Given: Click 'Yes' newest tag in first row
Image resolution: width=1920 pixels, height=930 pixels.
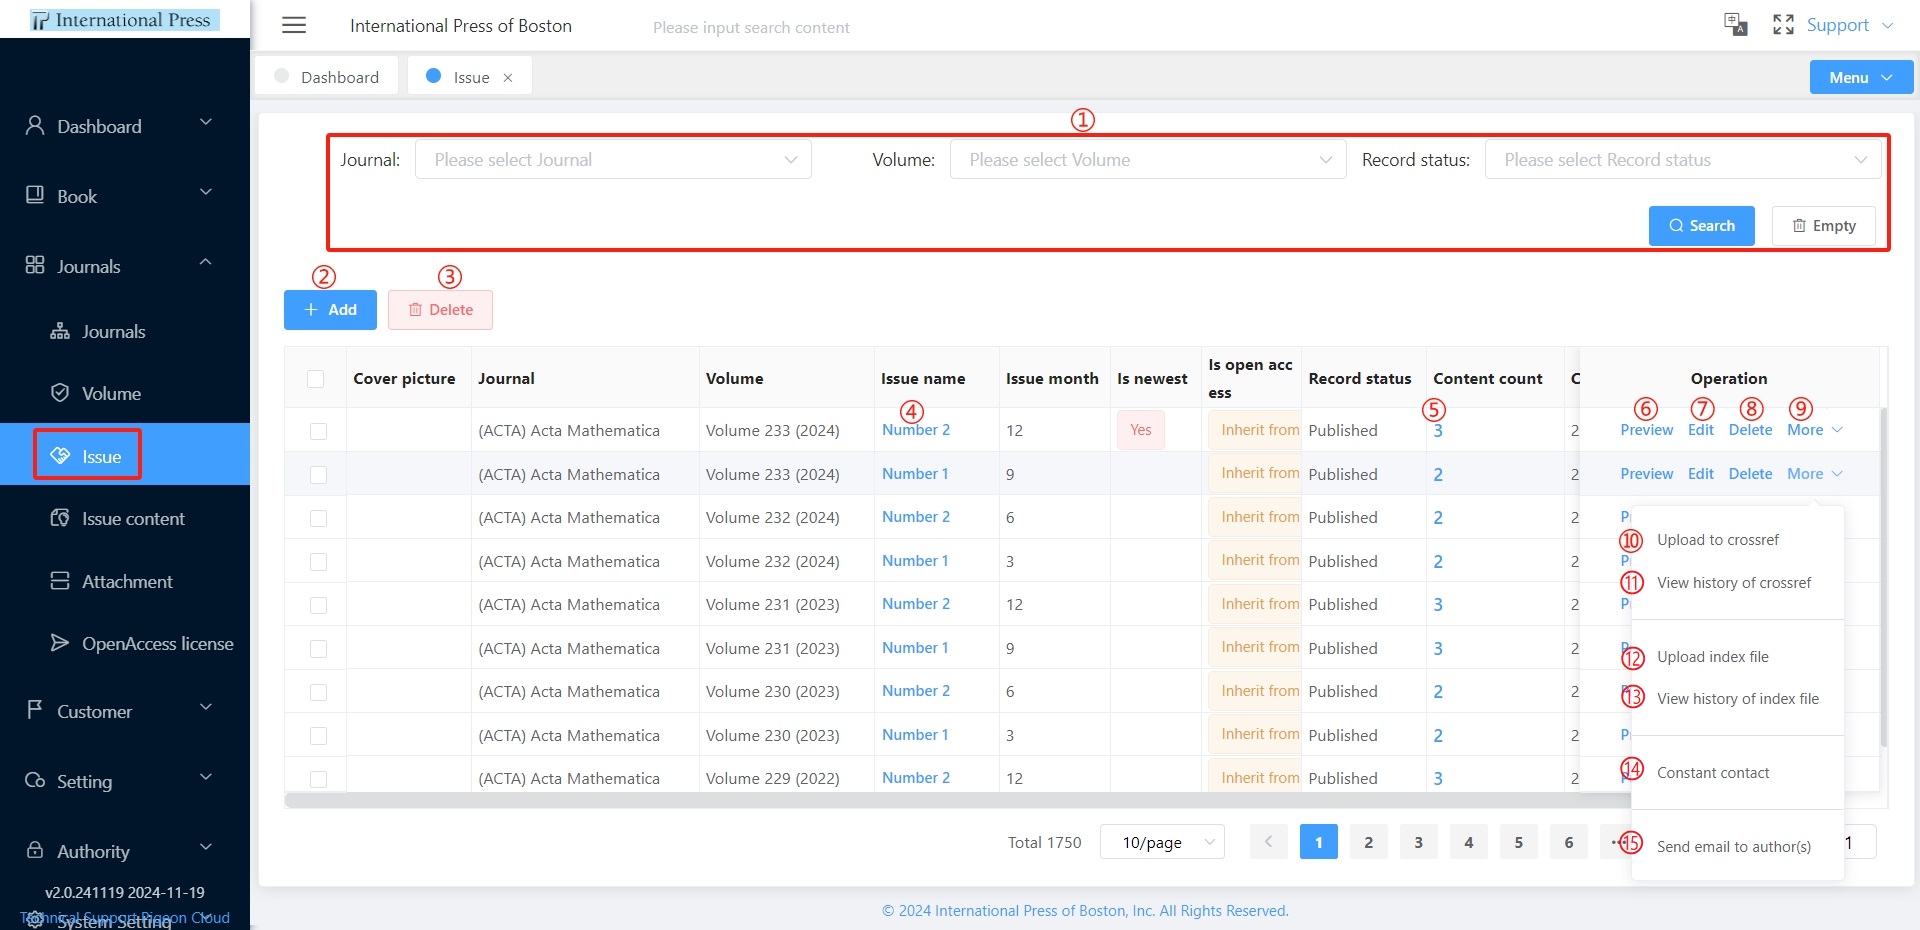Looking at the screenshot, I should [x=1141, y=430].
